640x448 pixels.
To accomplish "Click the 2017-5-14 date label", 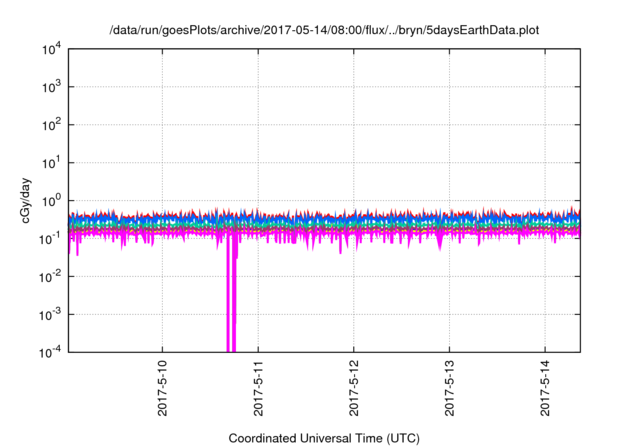I will (545, 388).
